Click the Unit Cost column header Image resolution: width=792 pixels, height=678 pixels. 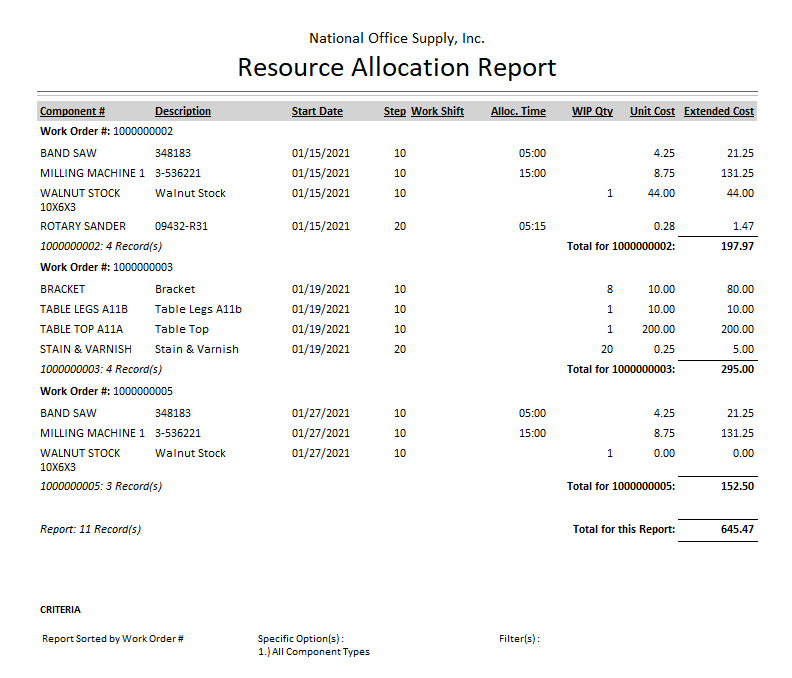point(652,111)
